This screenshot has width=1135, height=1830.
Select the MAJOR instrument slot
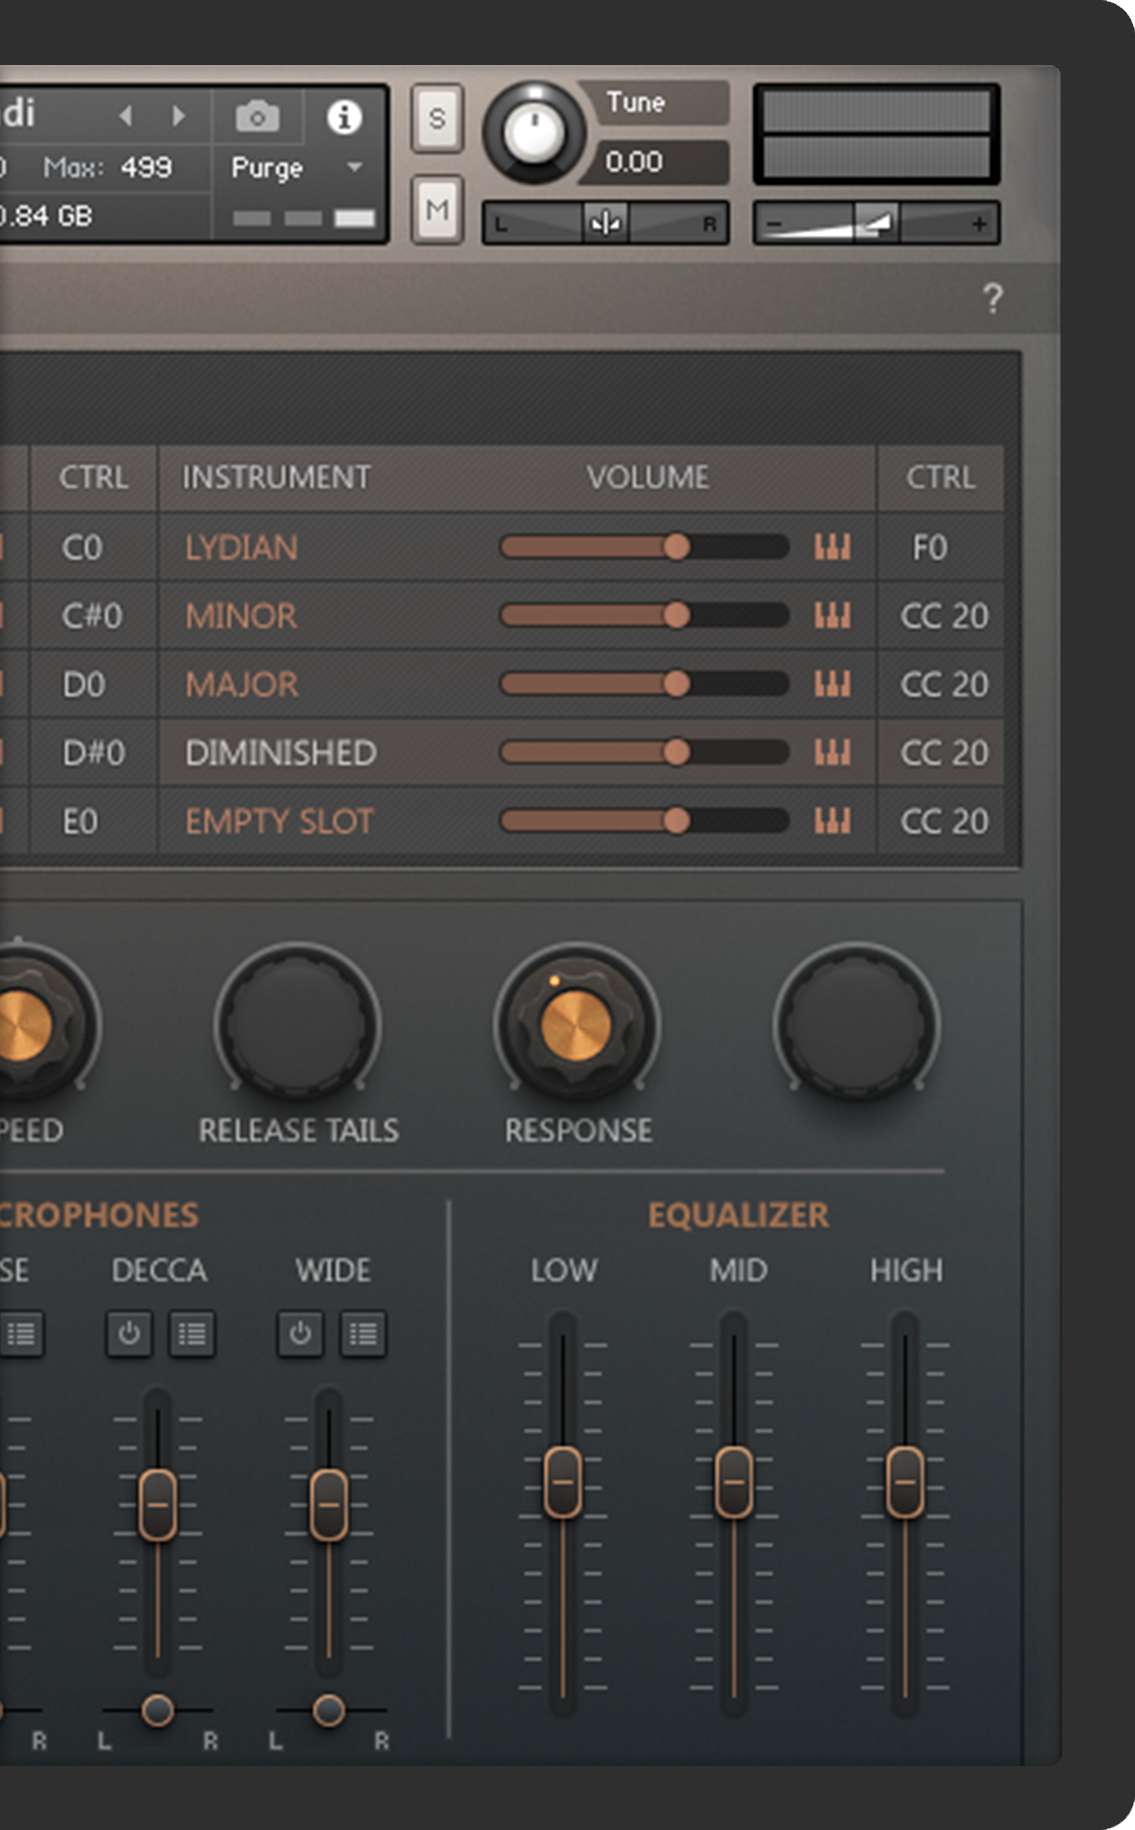[242, 684]
